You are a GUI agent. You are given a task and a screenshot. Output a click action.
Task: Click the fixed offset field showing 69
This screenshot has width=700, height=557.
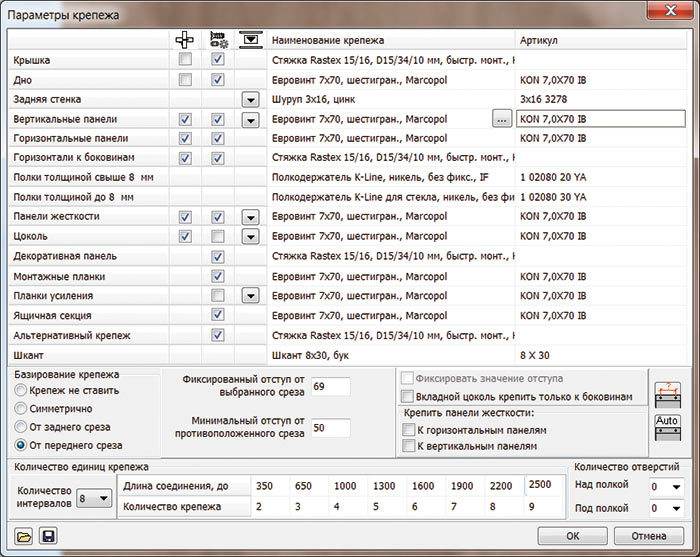[x=330, y=386]
